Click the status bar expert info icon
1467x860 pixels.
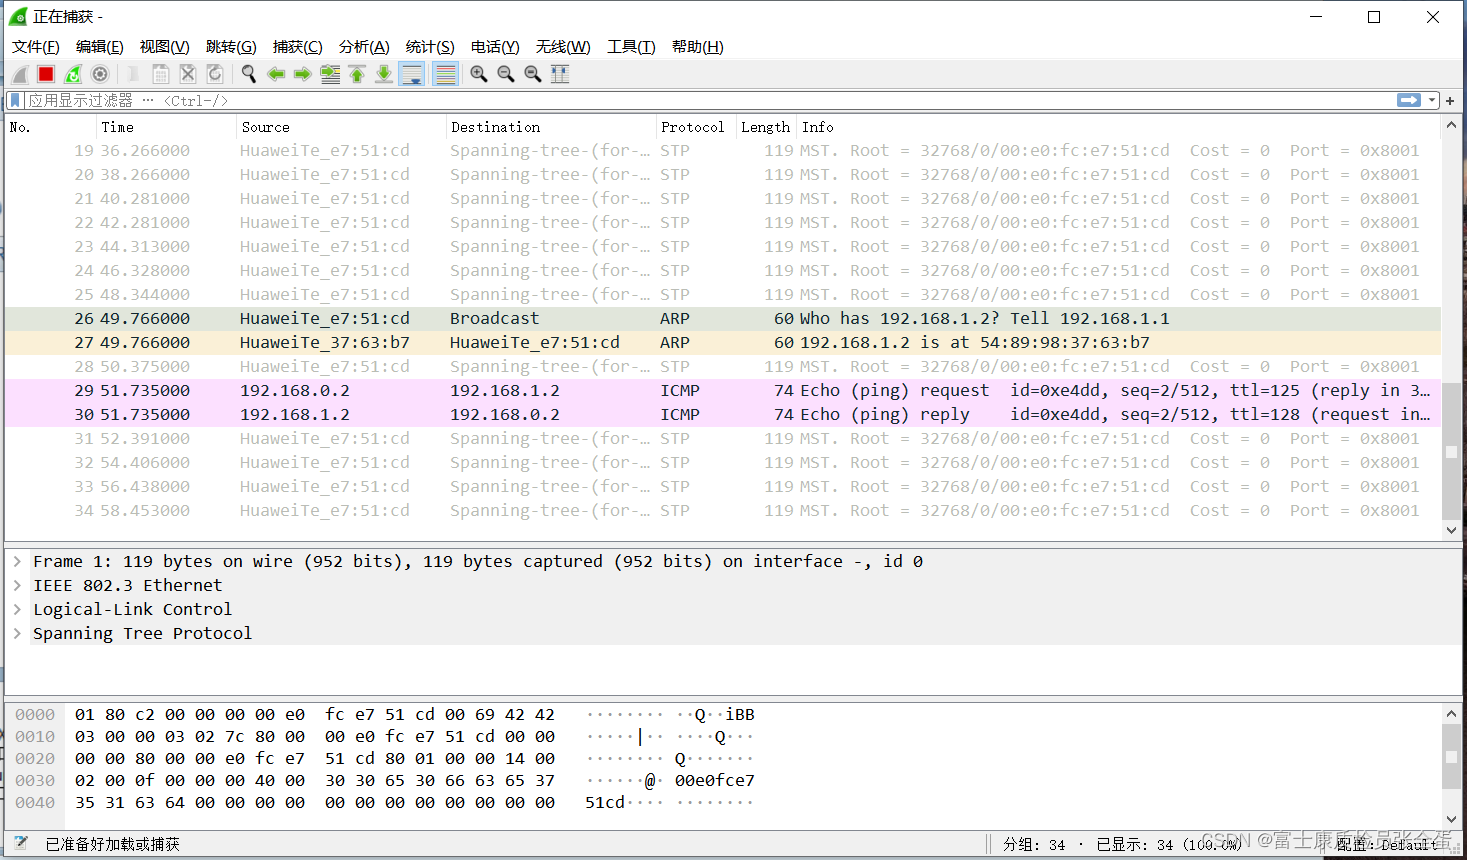point(21,844)
